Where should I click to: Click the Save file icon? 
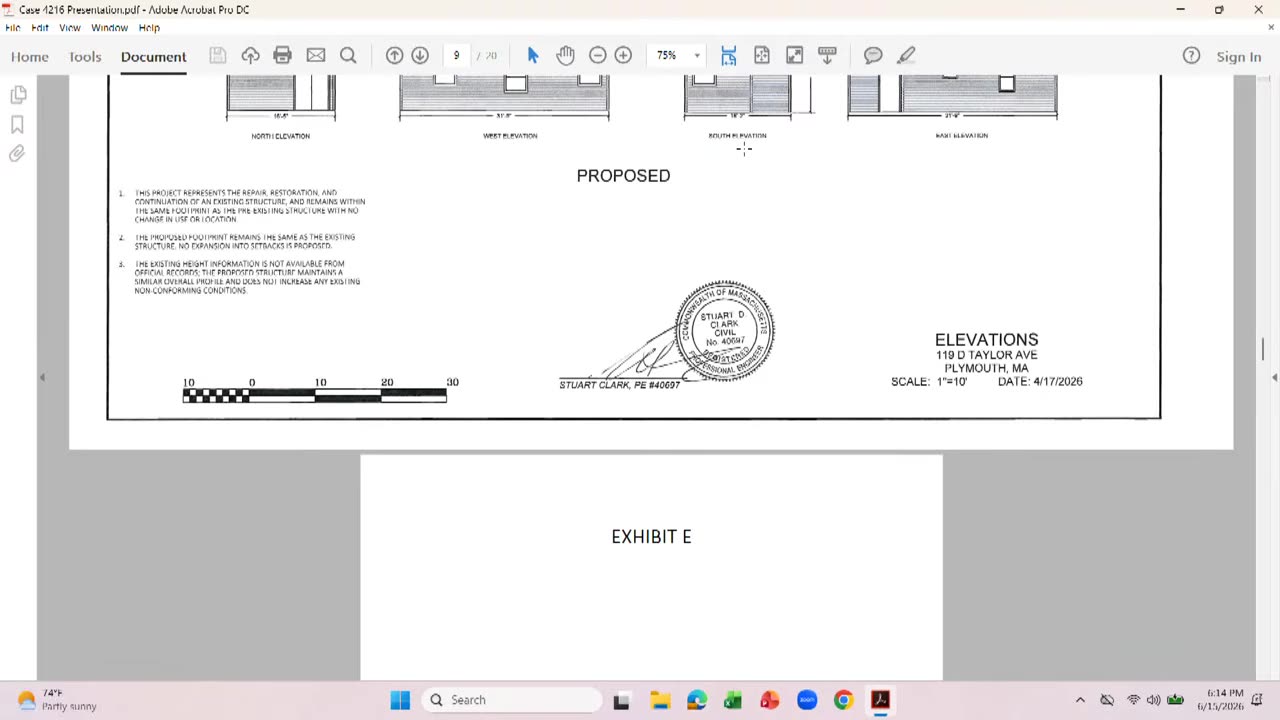pos(217,55)
